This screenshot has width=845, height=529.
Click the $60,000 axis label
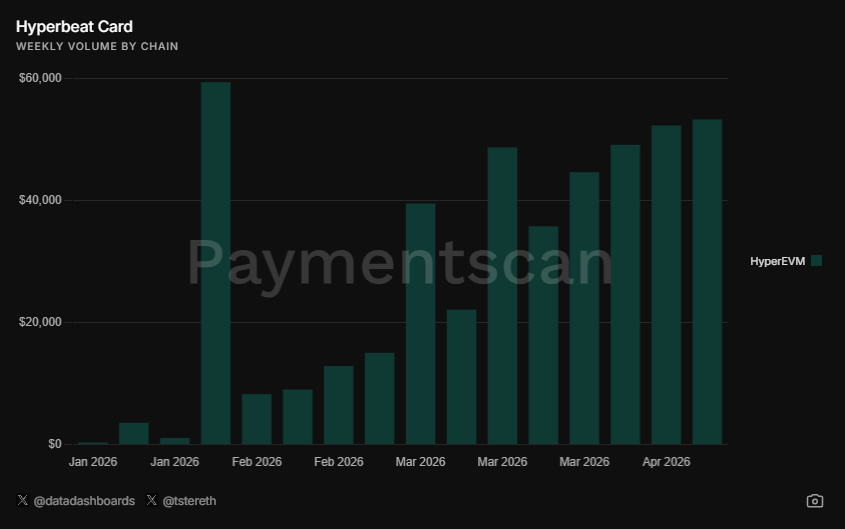click(x=40, y=78)
